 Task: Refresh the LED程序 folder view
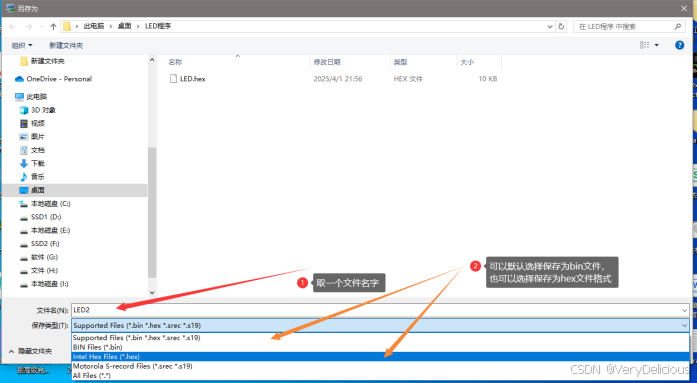pos(561,27)
